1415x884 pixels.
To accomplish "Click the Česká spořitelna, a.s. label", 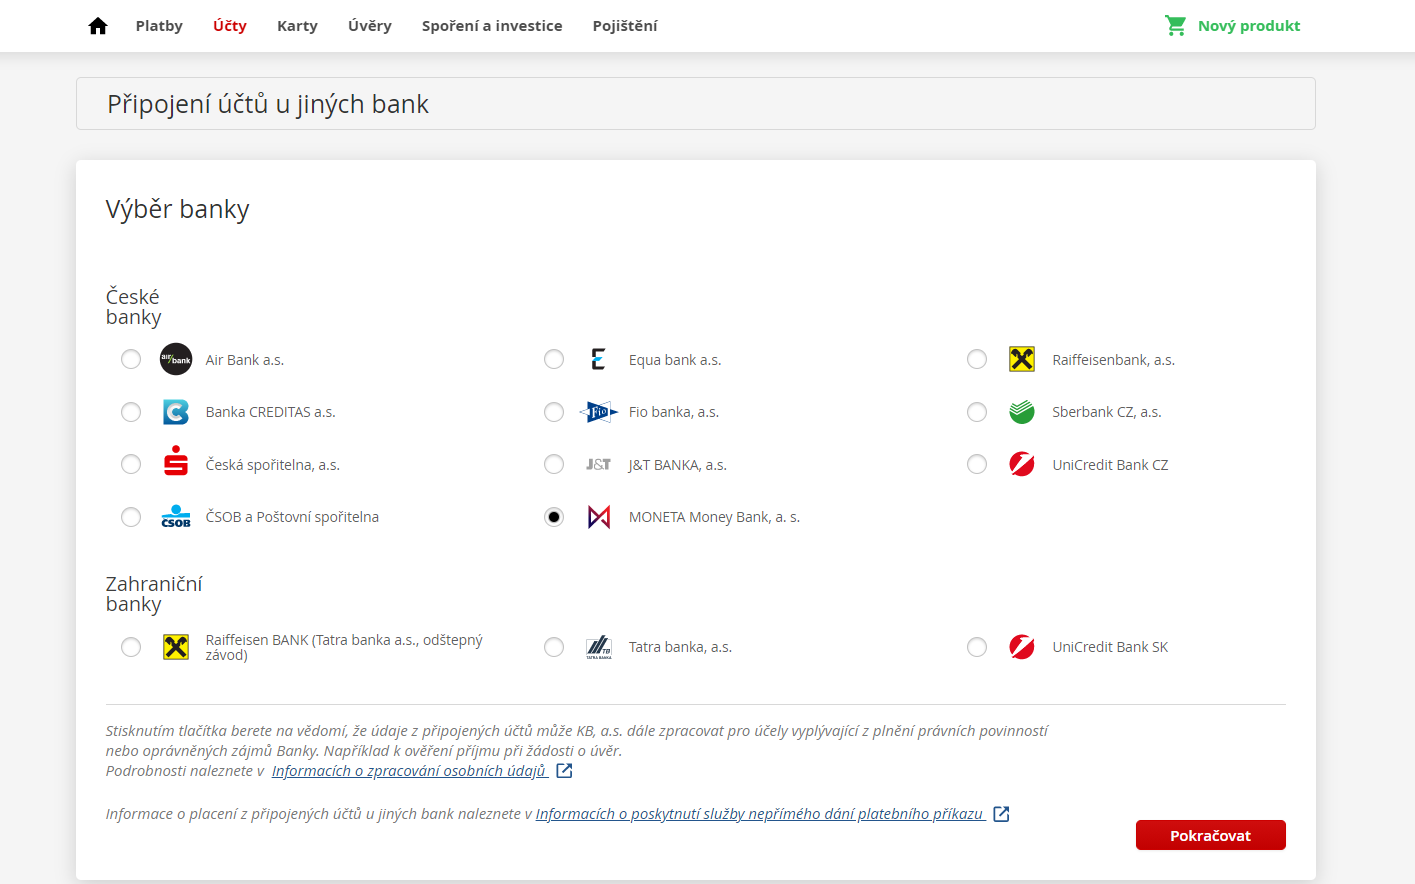I will coord(273,465).
